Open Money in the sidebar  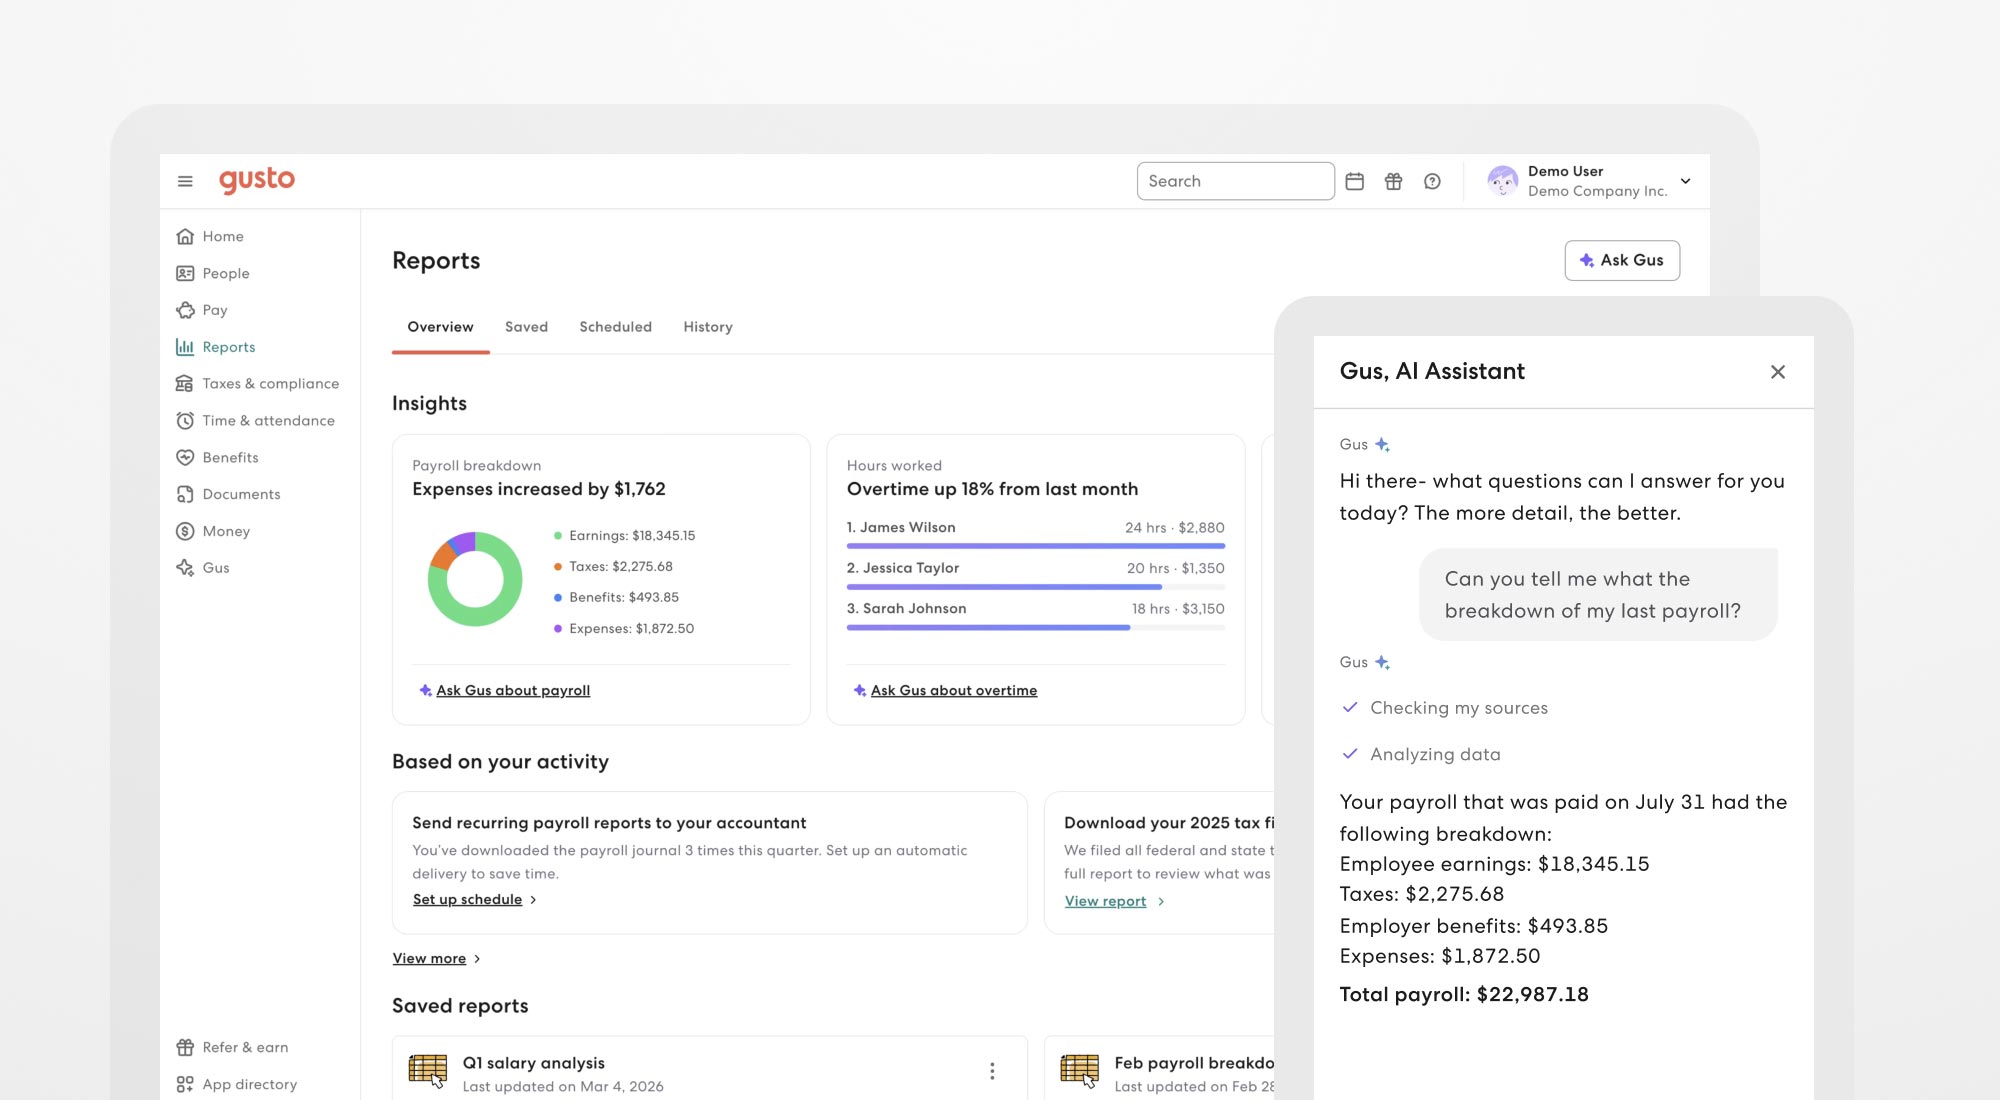click(226, 531)
